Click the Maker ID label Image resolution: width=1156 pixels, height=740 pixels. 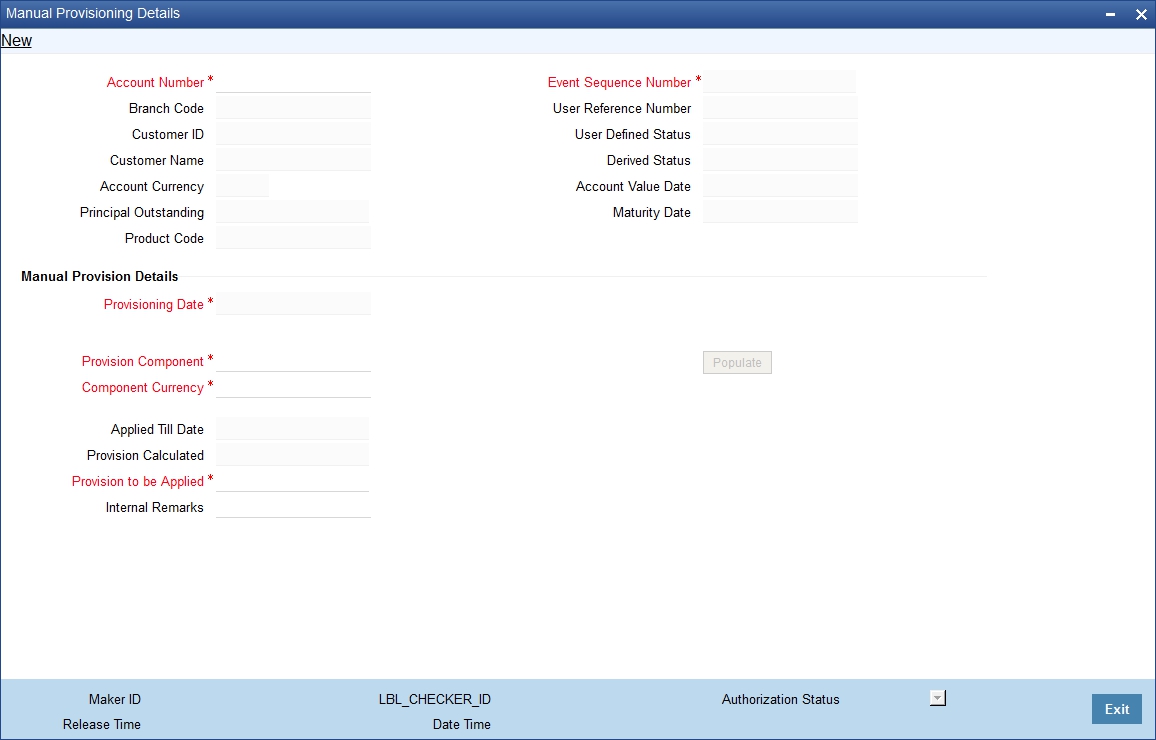[x=115, y=699]
